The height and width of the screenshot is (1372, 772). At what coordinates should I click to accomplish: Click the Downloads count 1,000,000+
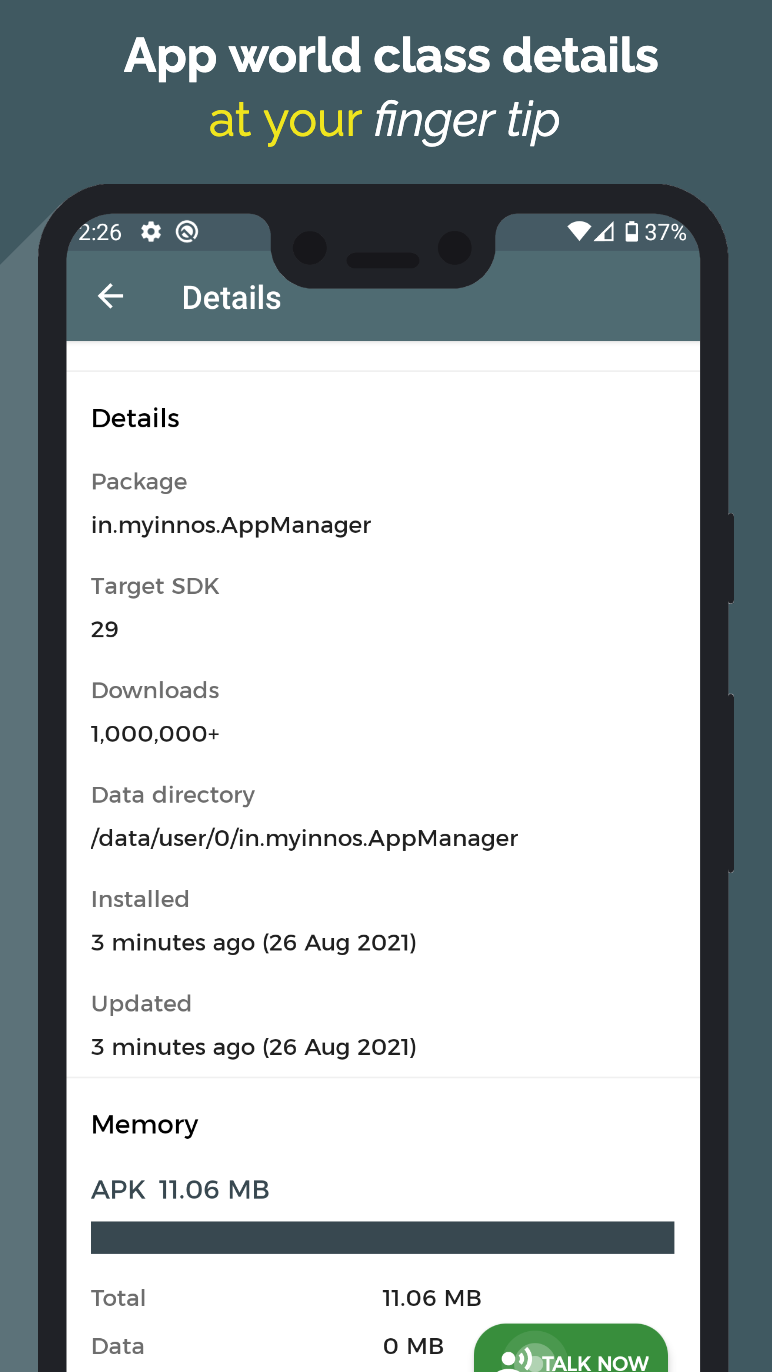click(x=155, y=733)
